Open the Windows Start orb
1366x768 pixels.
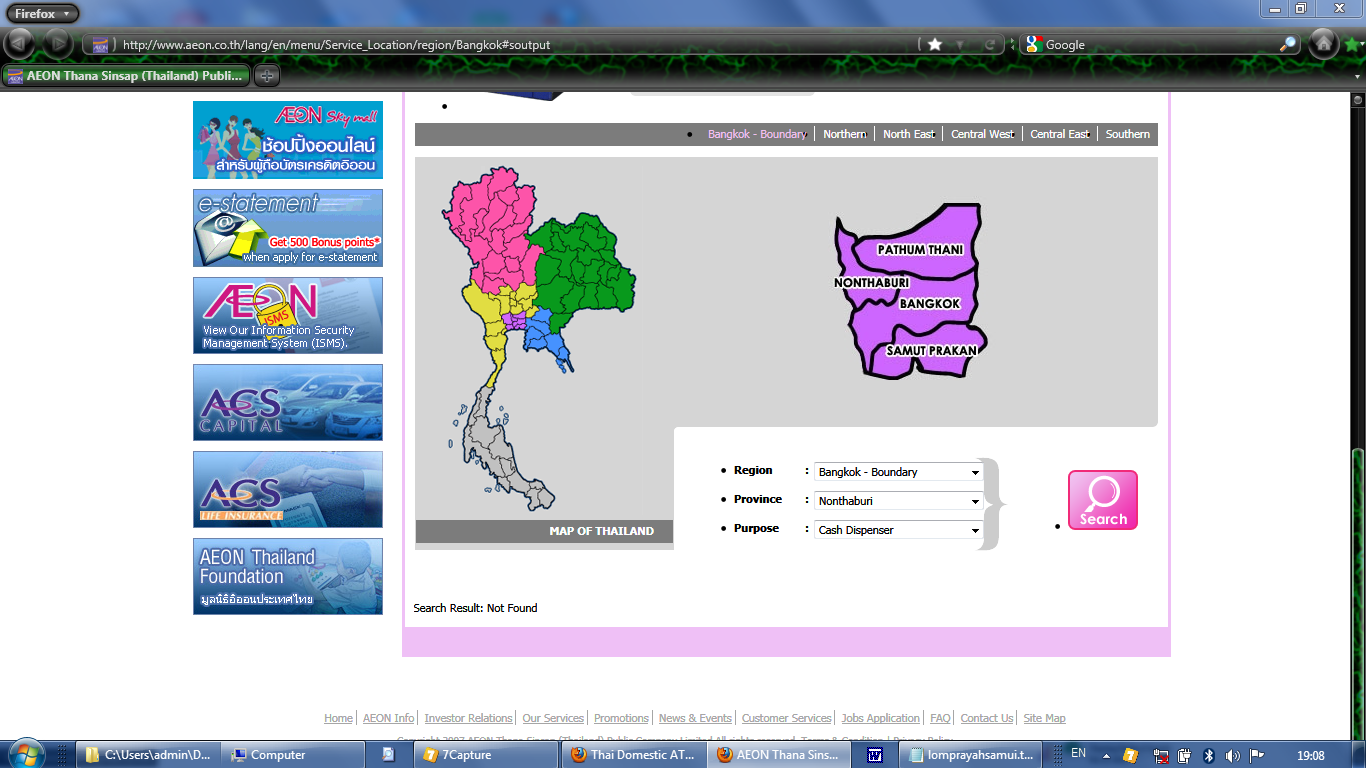[24, 754]
